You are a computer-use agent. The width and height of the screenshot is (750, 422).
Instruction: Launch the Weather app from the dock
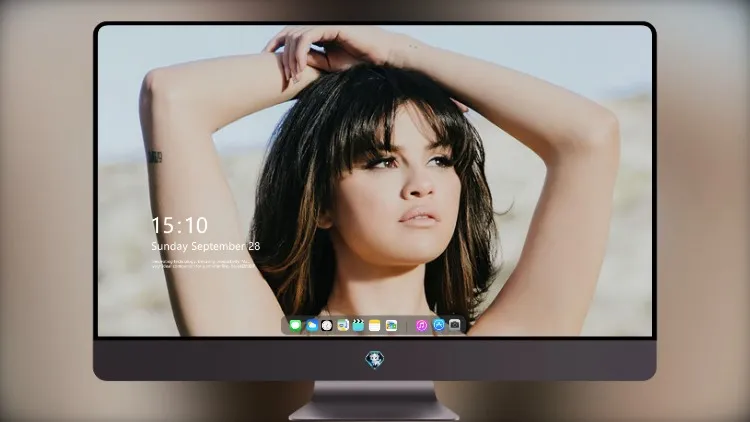tap(311, 326)
